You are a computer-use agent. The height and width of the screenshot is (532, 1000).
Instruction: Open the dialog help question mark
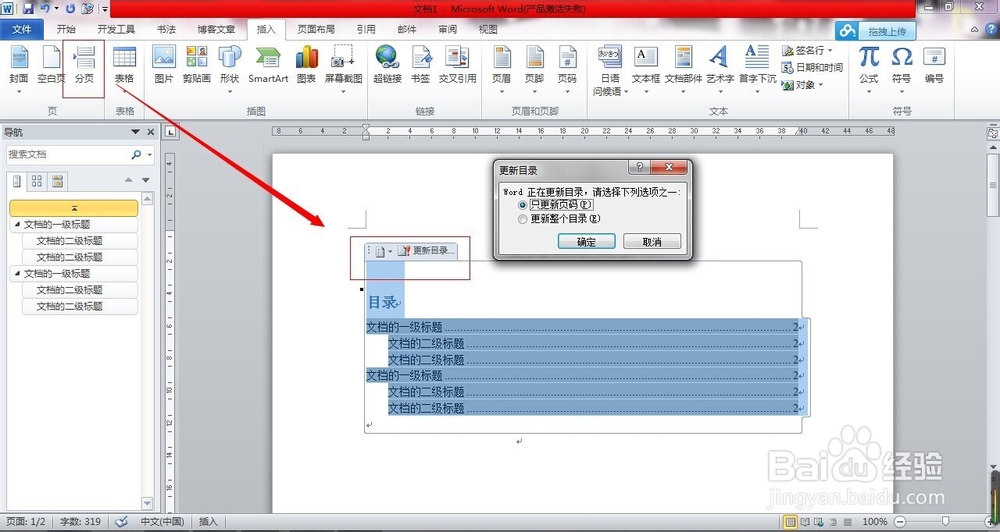640,167
